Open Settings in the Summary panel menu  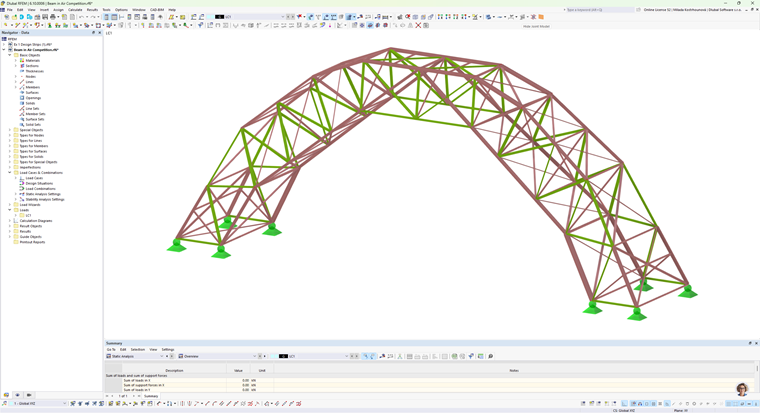click(168, 350)
